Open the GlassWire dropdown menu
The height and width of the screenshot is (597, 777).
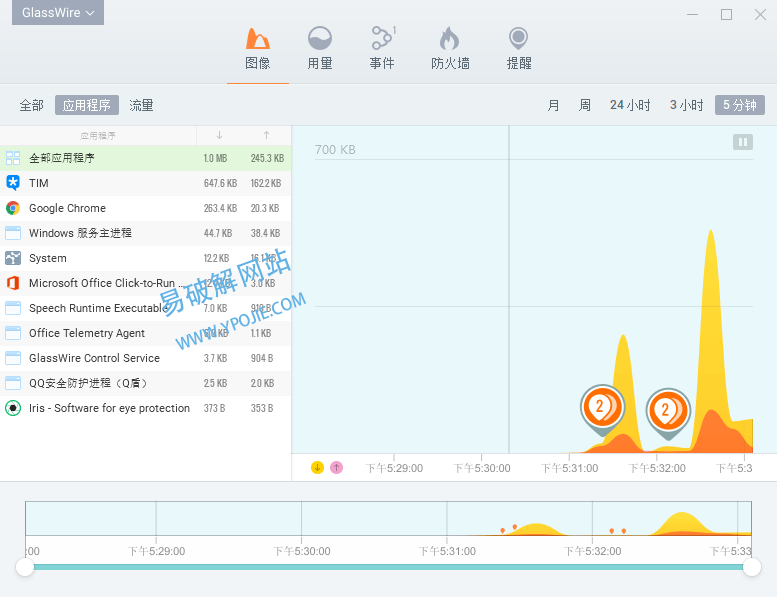pyautogui.click(x=58, y=13)
